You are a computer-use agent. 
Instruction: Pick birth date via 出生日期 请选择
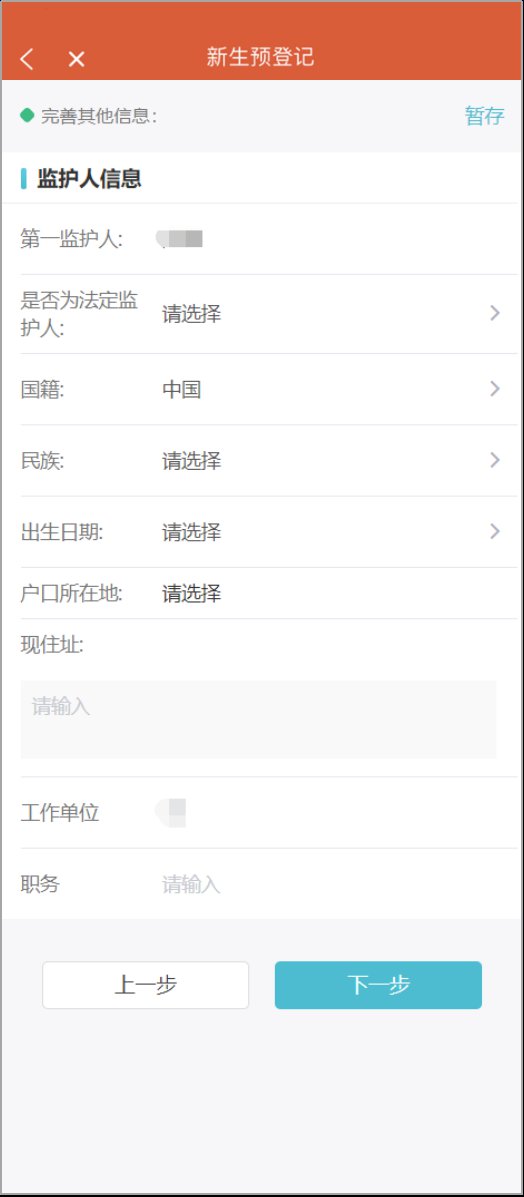click(192, 532)
